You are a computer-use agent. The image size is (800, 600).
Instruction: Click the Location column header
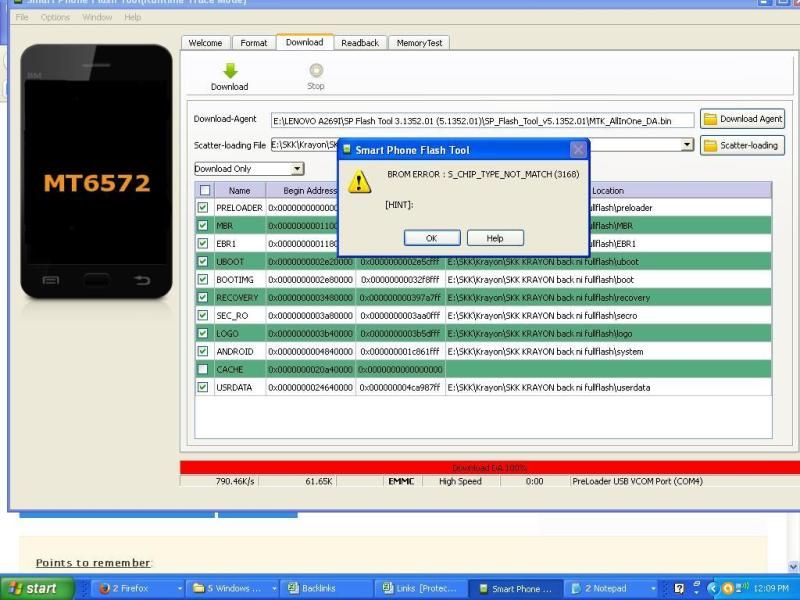pos(608,190)
